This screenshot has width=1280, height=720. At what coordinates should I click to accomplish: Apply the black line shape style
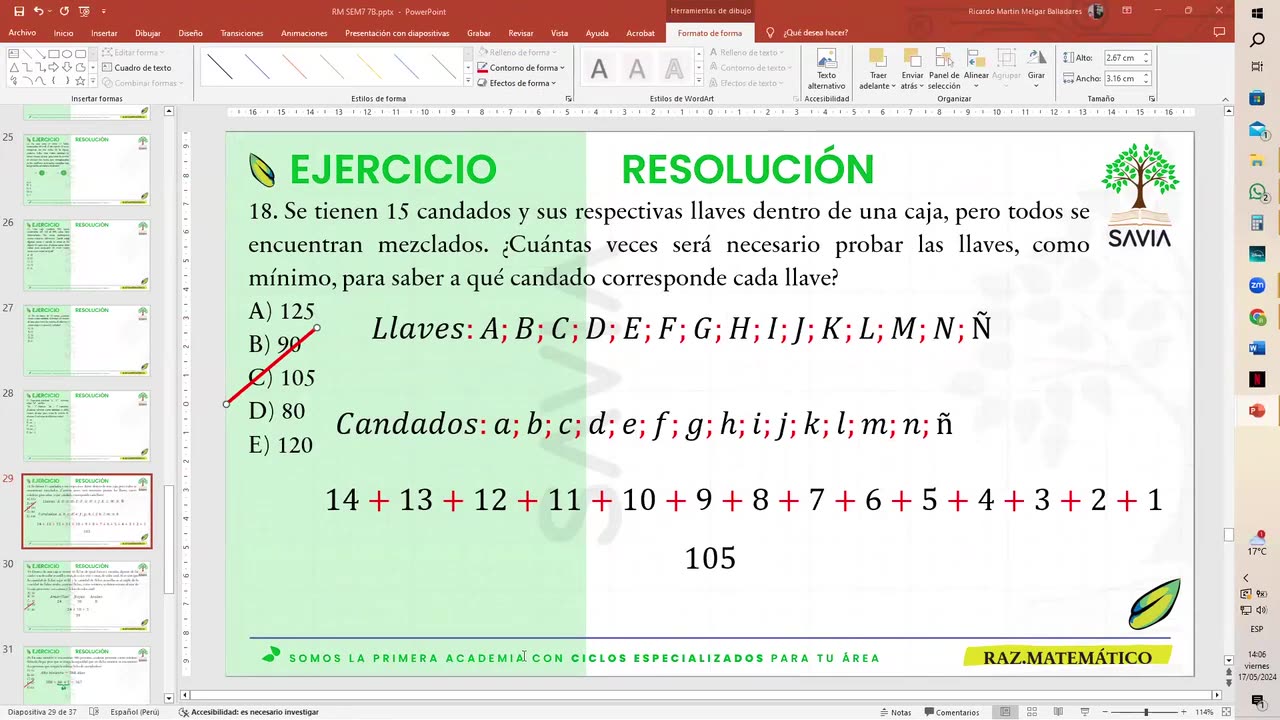click(x=220, y=67)
